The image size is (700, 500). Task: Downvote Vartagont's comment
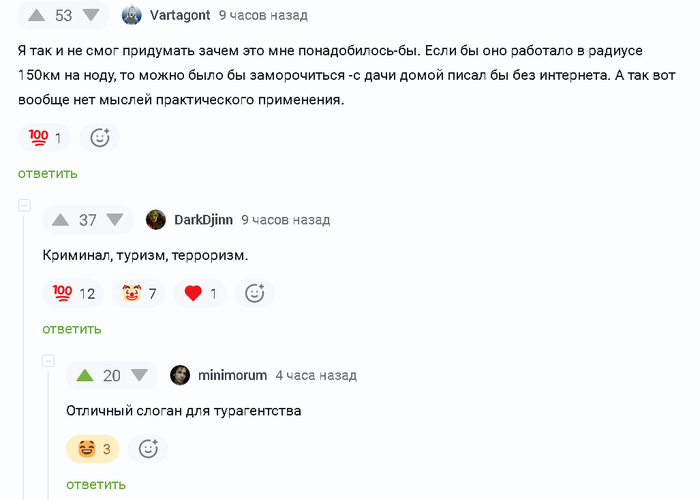pyautogui.click(x=91, y=15)
